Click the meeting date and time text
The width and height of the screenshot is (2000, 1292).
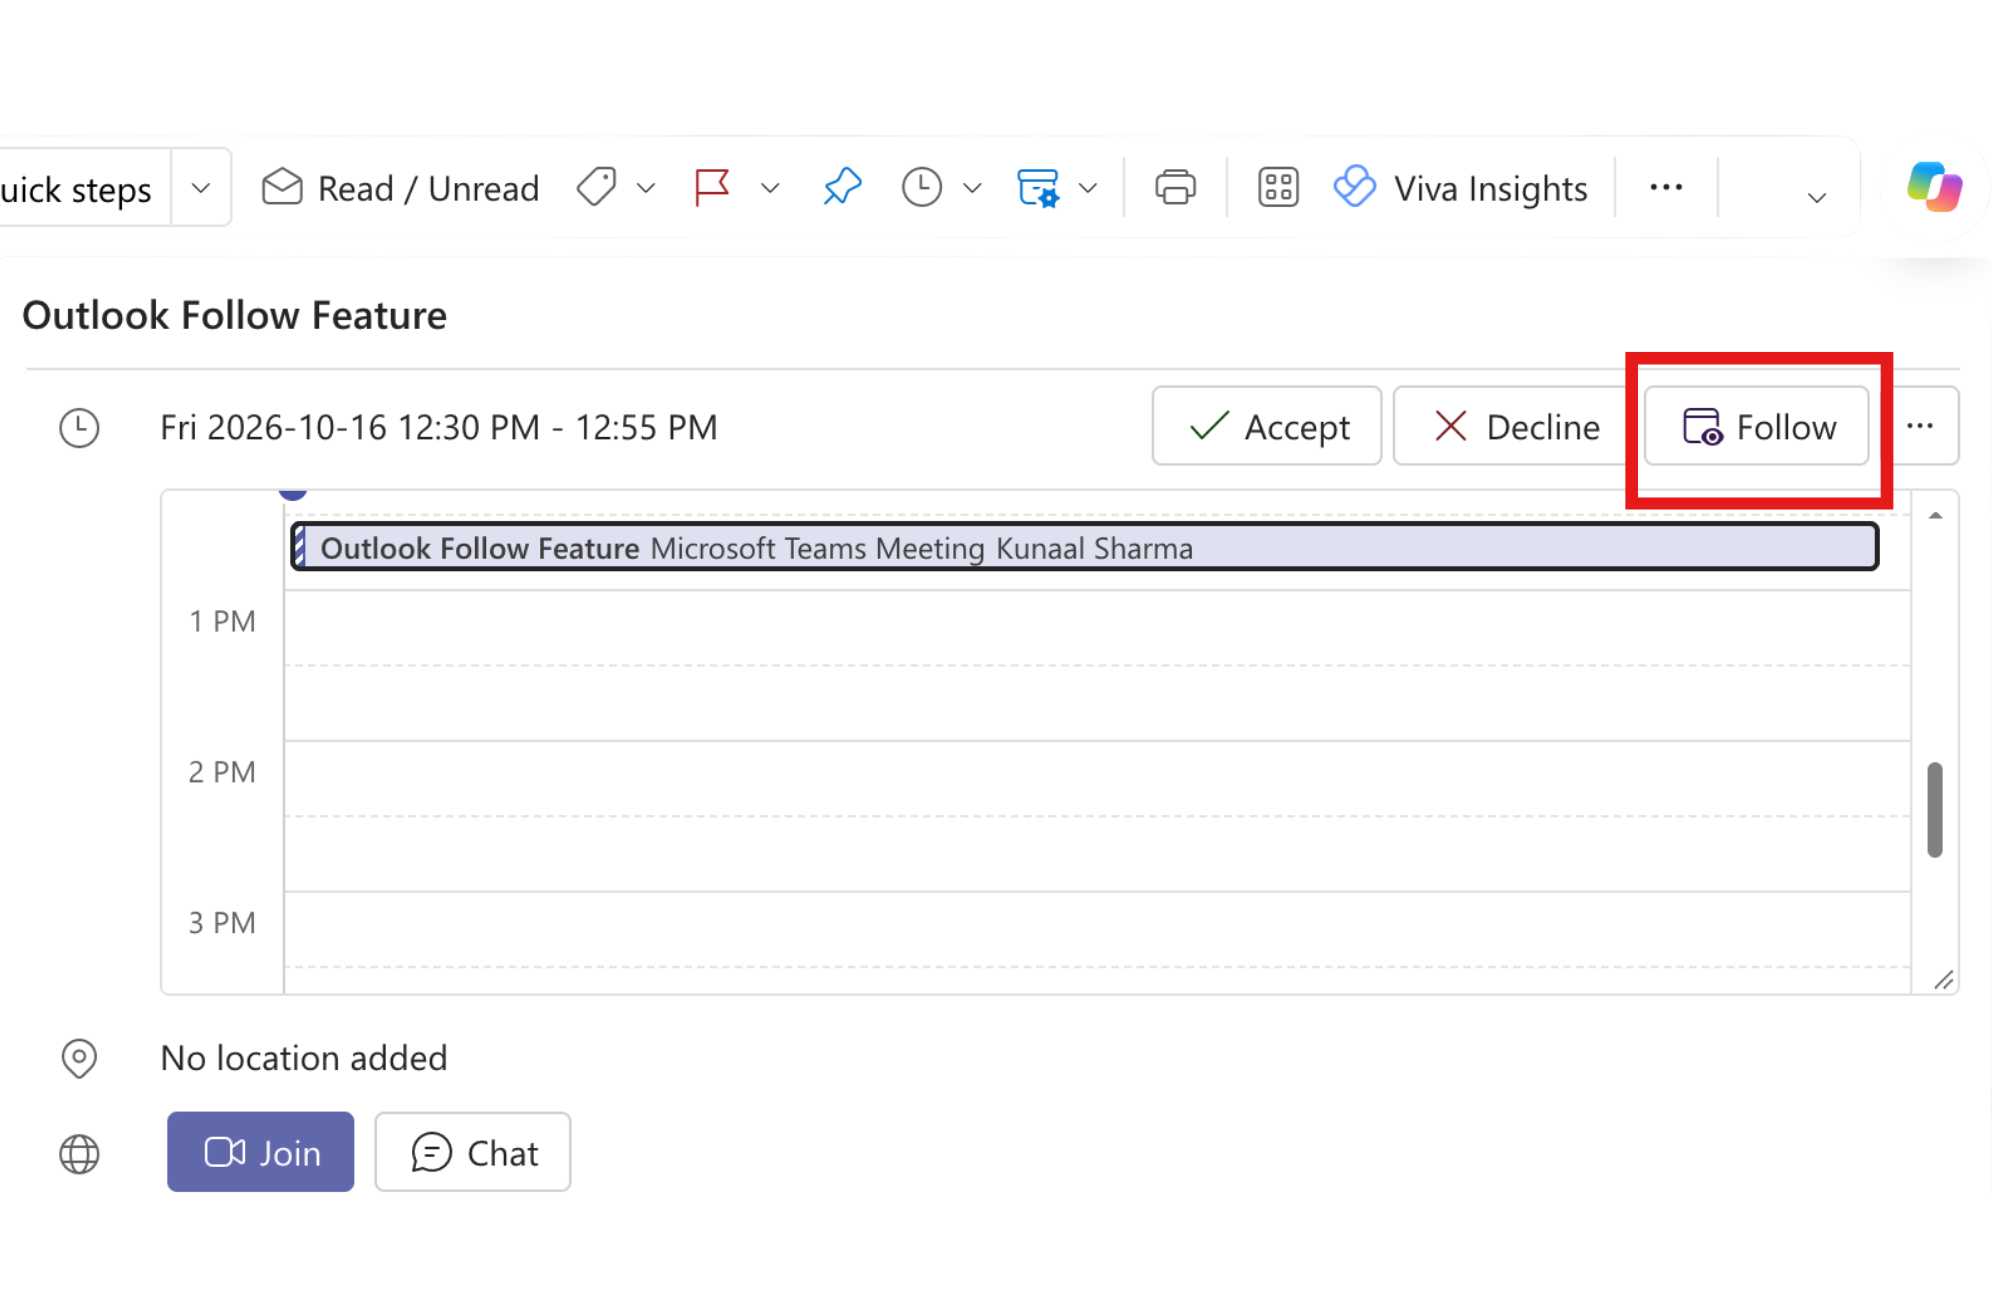click(439, 427)
